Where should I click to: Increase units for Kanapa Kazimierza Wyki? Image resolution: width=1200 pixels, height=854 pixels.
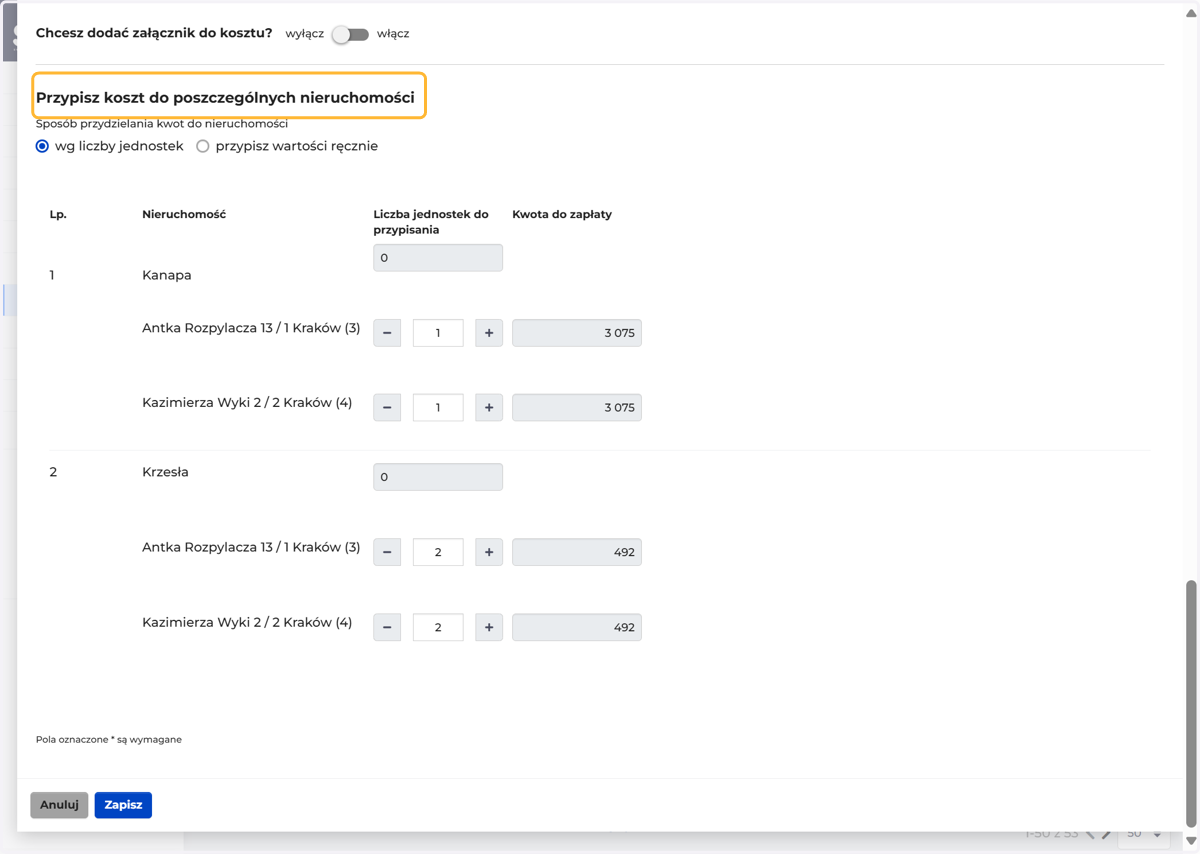click(489, 408)
